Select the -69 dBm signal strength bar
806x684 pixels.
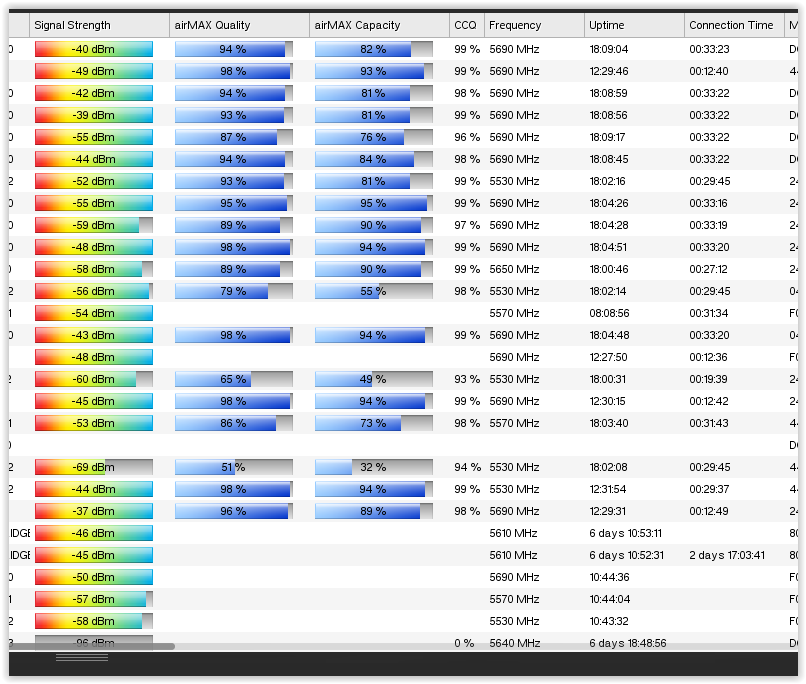point(94,467)
